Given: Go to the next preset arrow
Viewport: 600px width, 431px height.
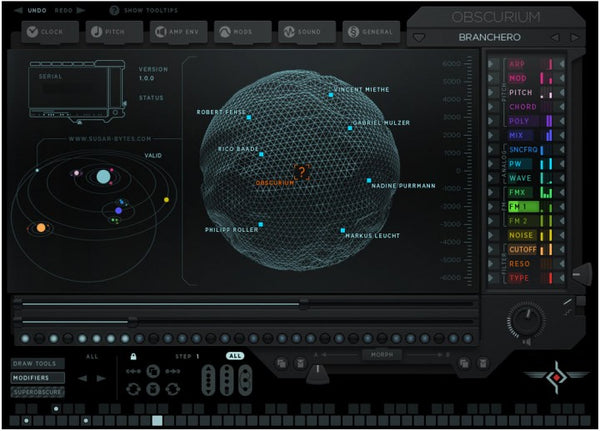Looking at the screenshot, I should [574, 38].
